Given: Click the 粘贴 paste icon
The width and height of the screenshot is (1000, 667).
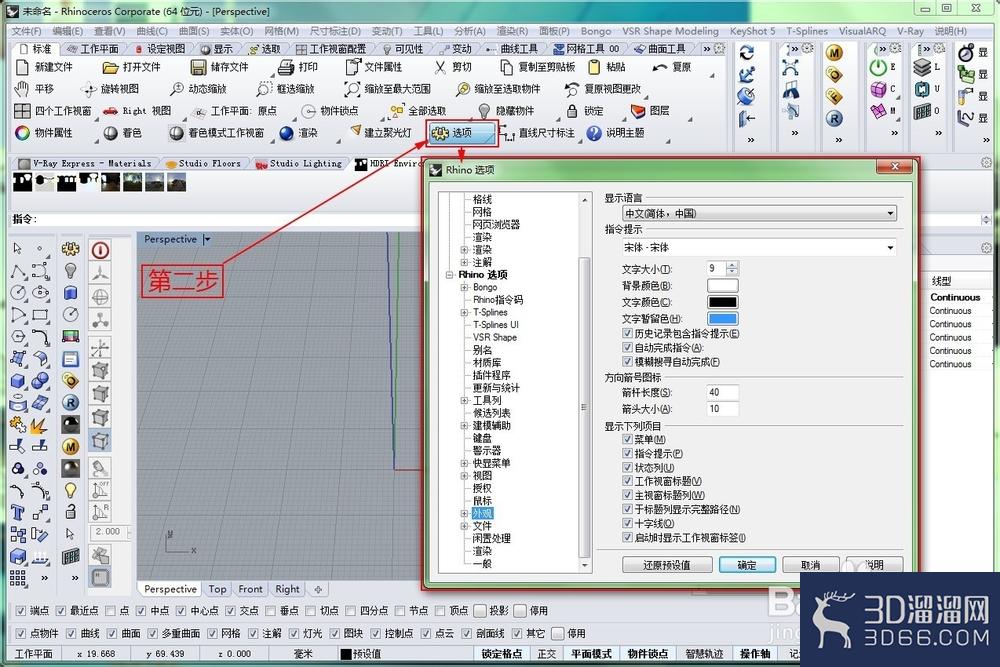Looking at the screenshot, I should [594, 67].
